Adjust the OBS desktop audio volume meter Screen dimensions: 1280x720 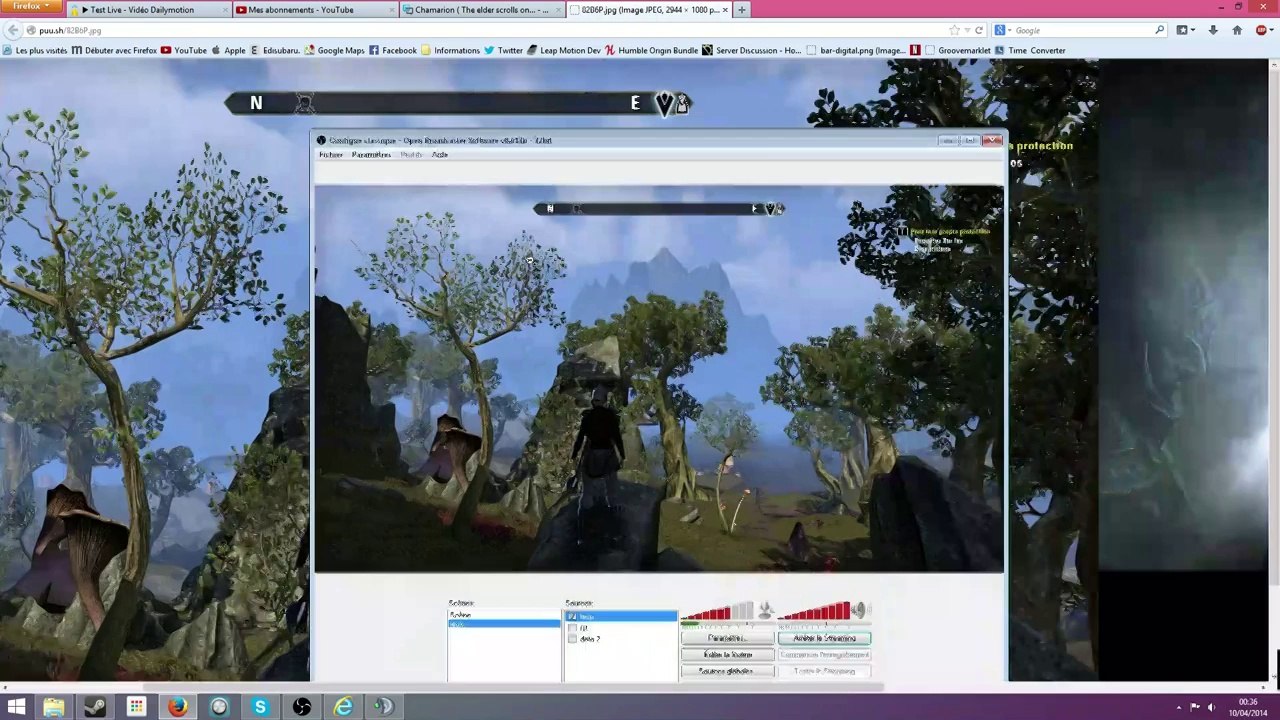pyautogui.click(x=814, y=612)
